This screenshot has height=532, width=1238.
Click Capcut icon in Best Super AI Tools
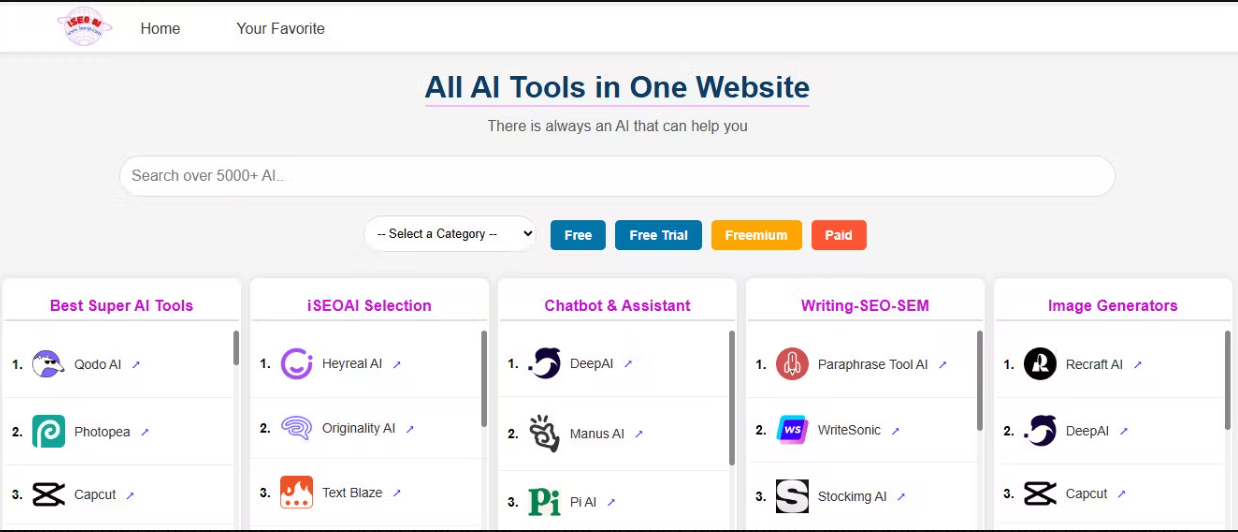click(x=48, y=494)
